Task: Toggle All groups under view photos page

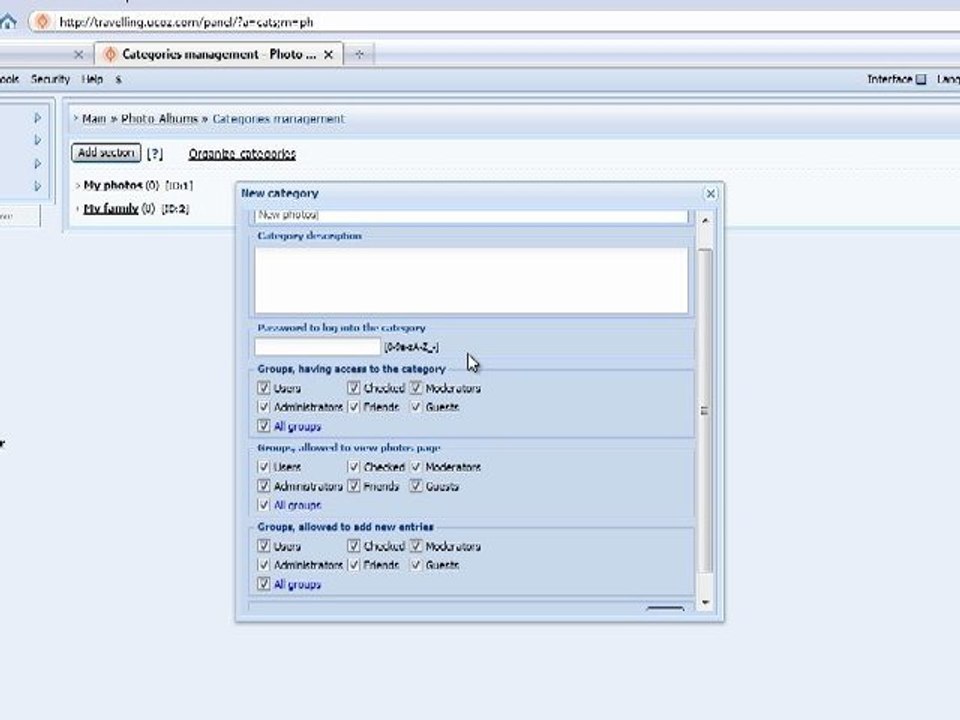Action: coord(263,504)
